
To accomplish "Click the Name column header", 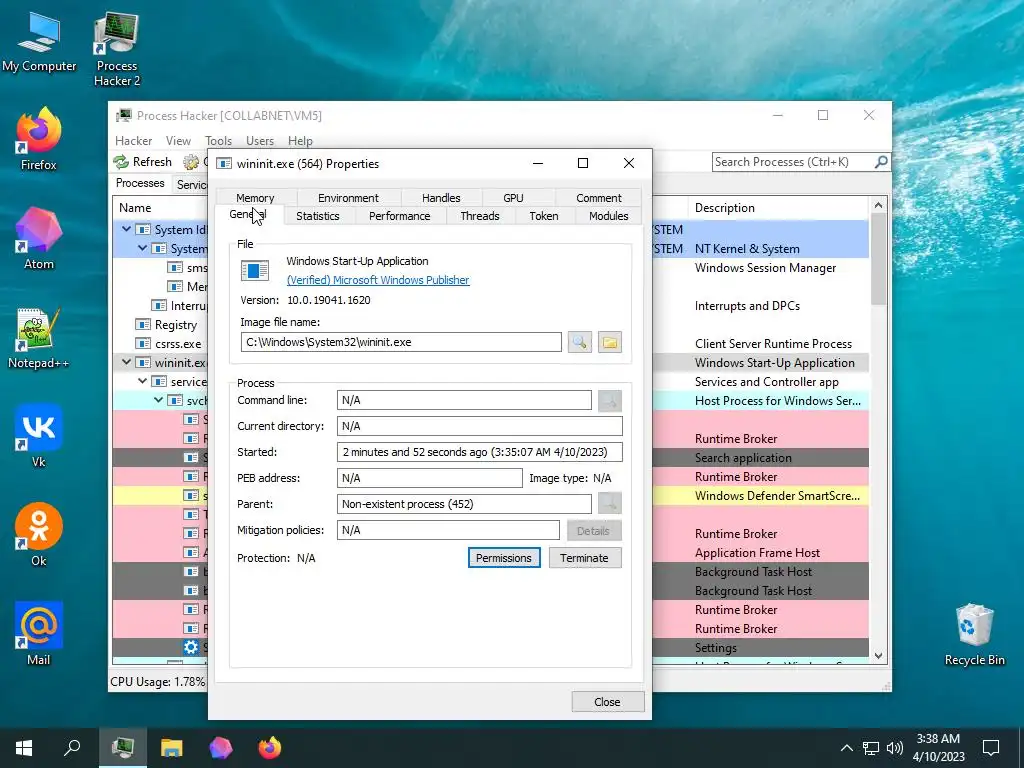I will (135, 208).
